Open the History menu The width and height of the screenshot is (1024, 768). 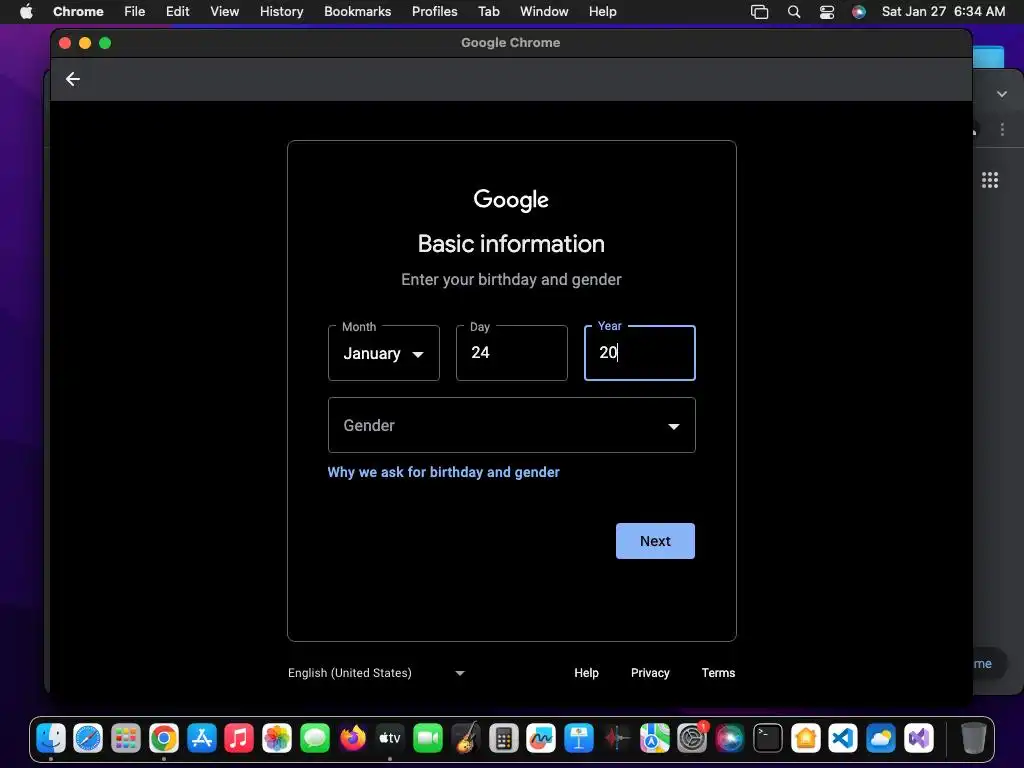coord(281,12)
